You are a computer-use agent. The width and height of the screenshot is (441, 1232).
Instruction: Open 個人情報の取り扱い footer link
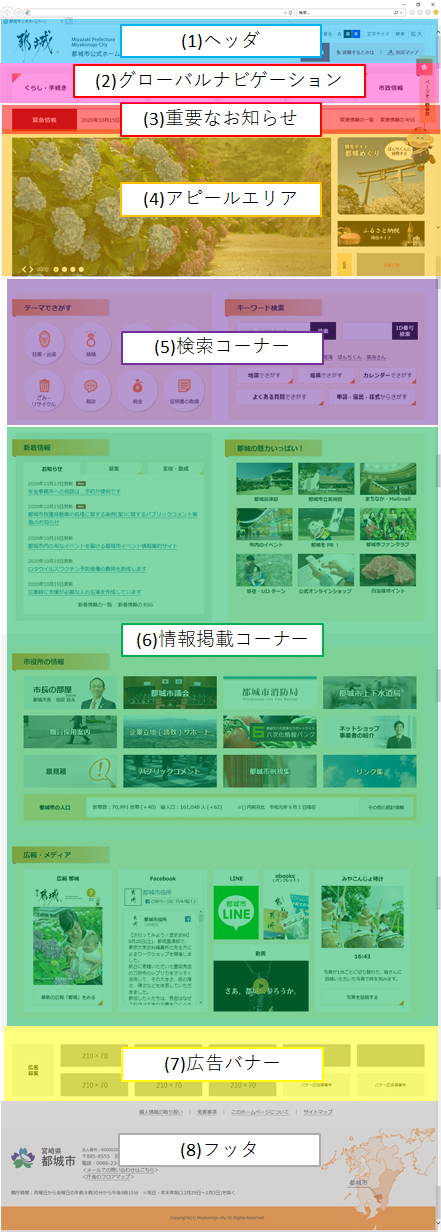coord(160,1111)
